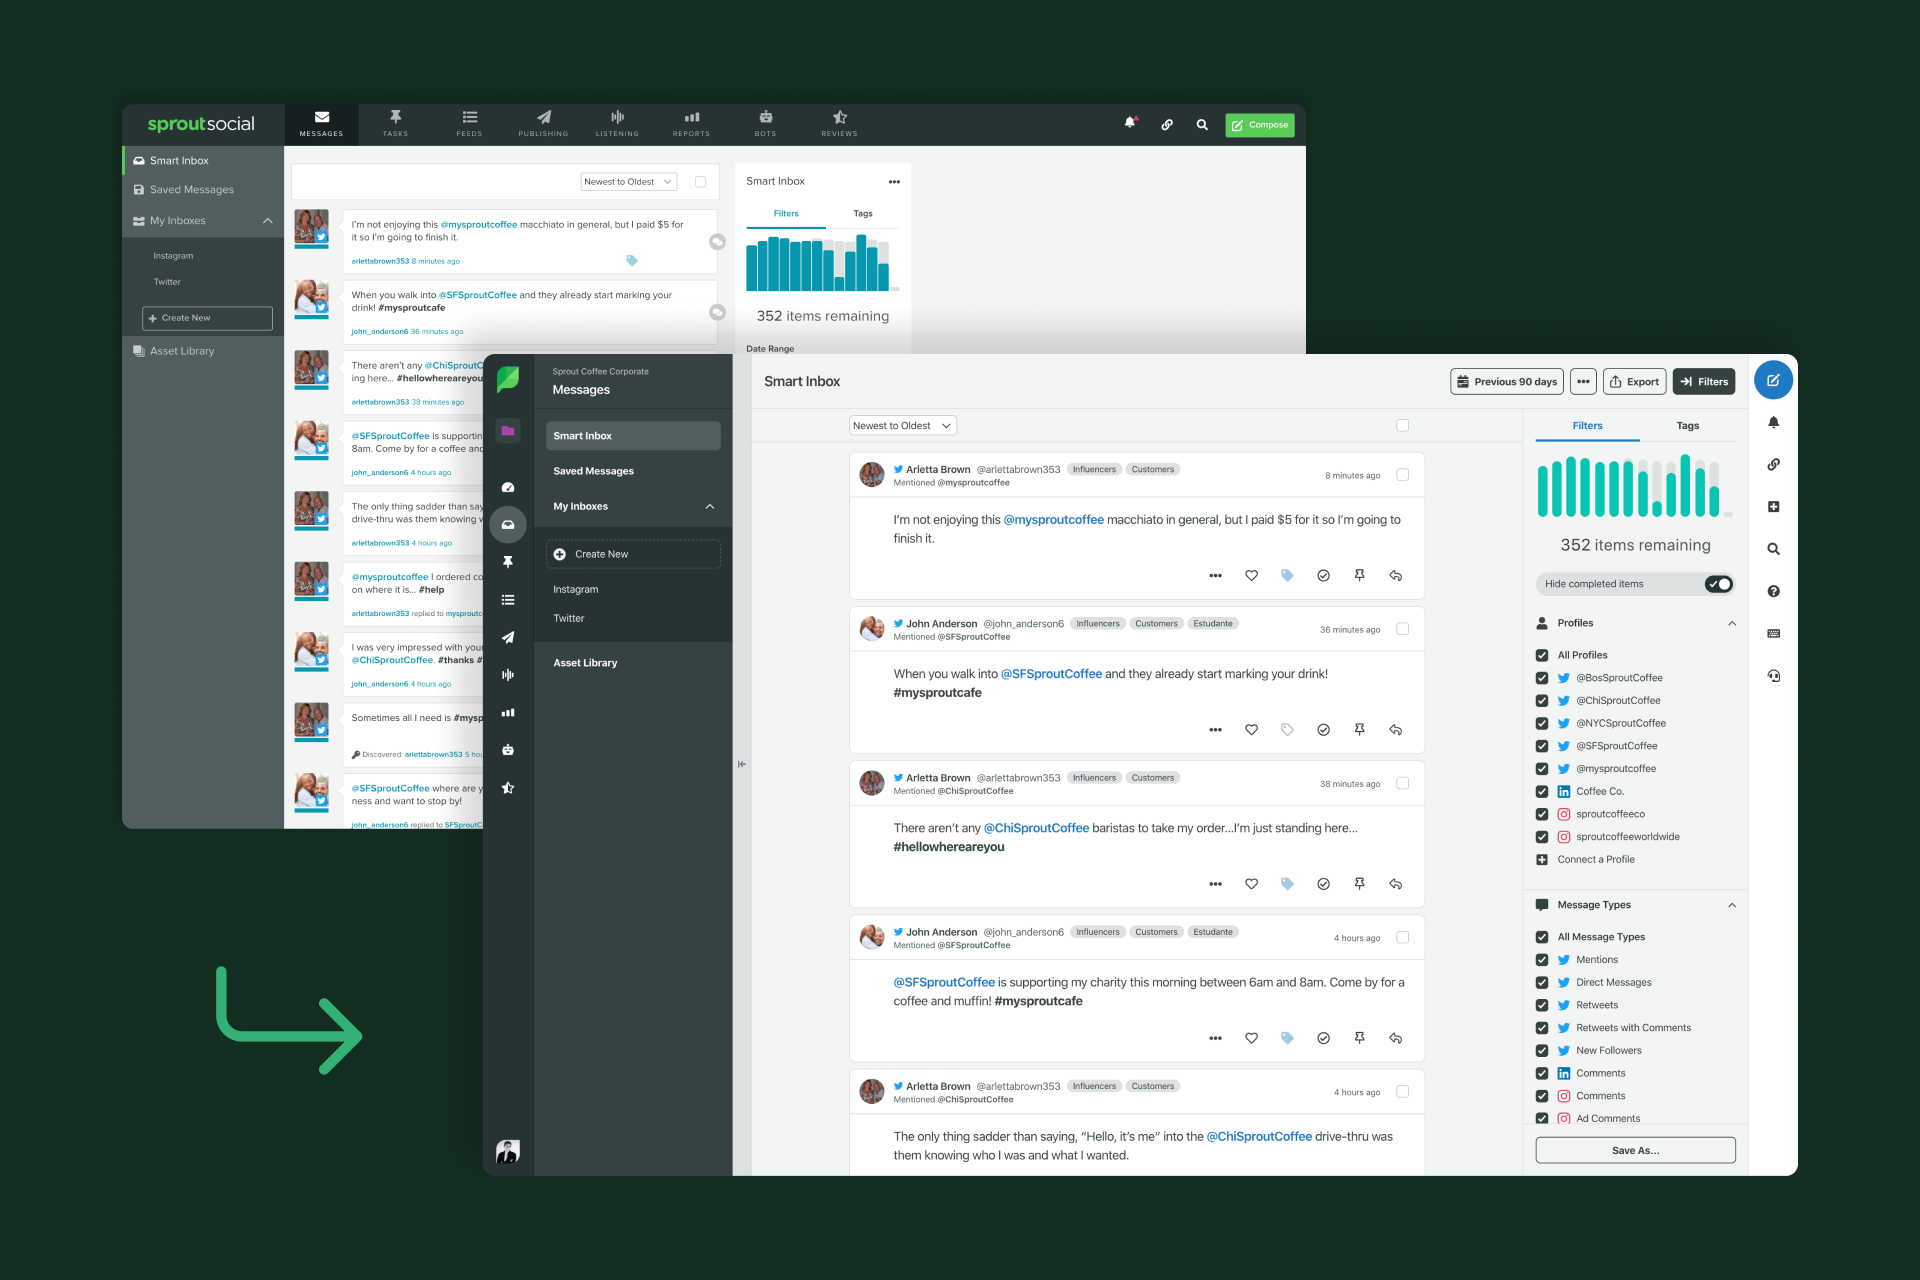Select Saved Messages in Messages menu
This screenshot has height=1280, width=1920.
[x=593, y=471]
